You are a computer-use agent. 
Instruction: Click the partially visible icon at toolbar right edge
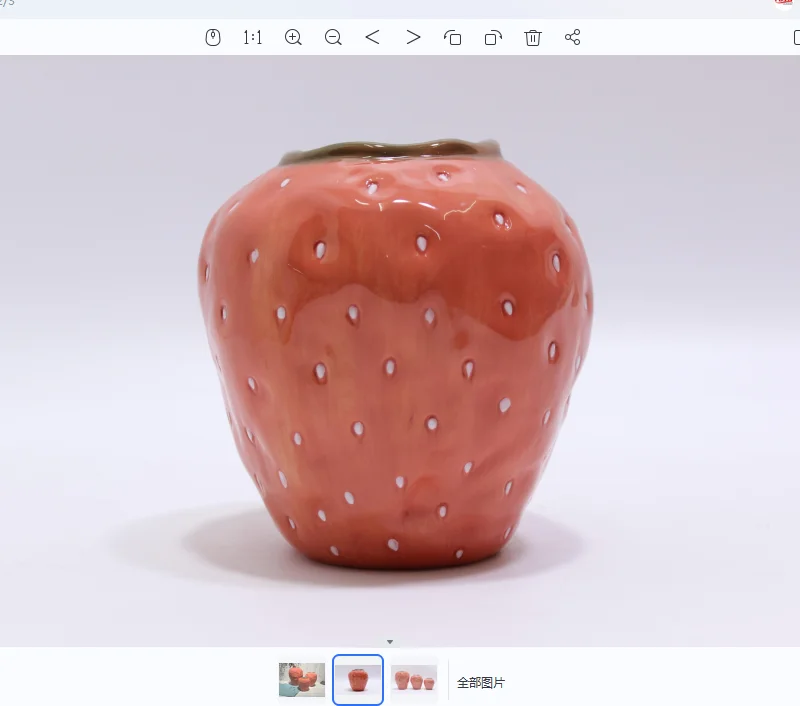[796, 38]
